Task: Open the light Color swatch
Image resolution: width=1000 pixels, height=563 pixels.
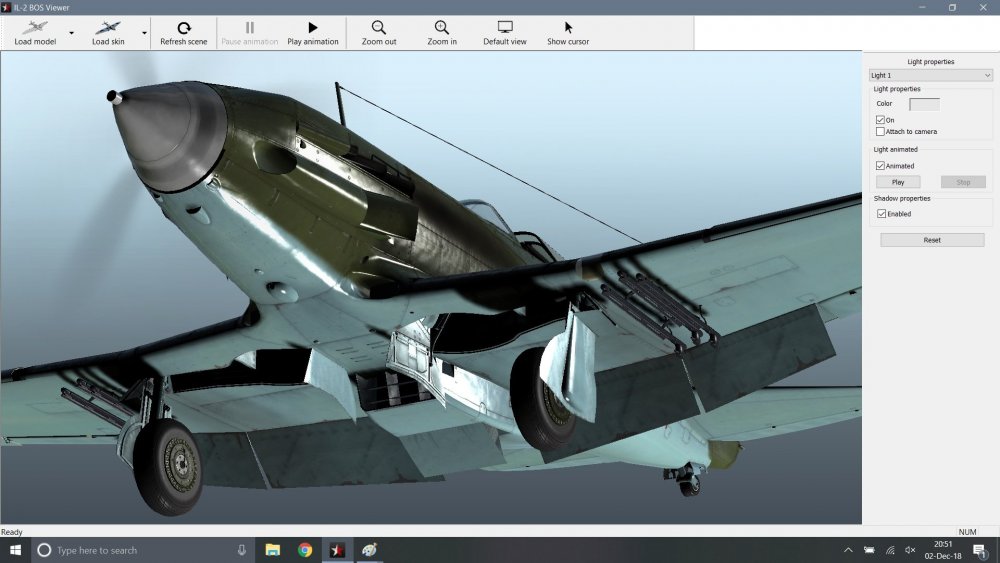Action: click(924, 104)
